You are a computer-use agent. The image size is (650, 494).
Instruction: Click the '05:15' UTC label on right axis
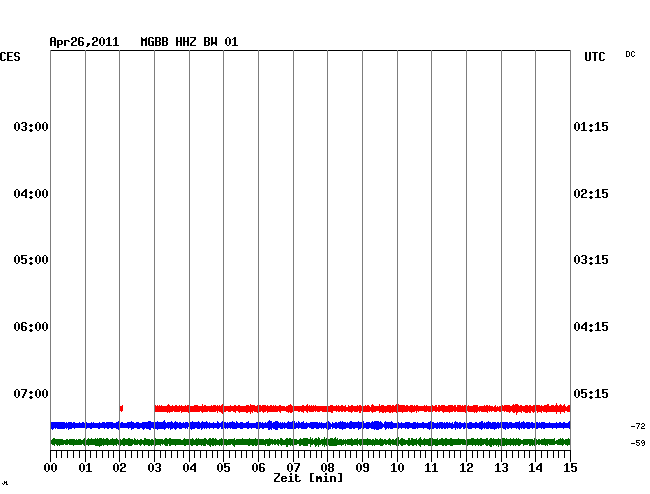[x=591, y=393]
